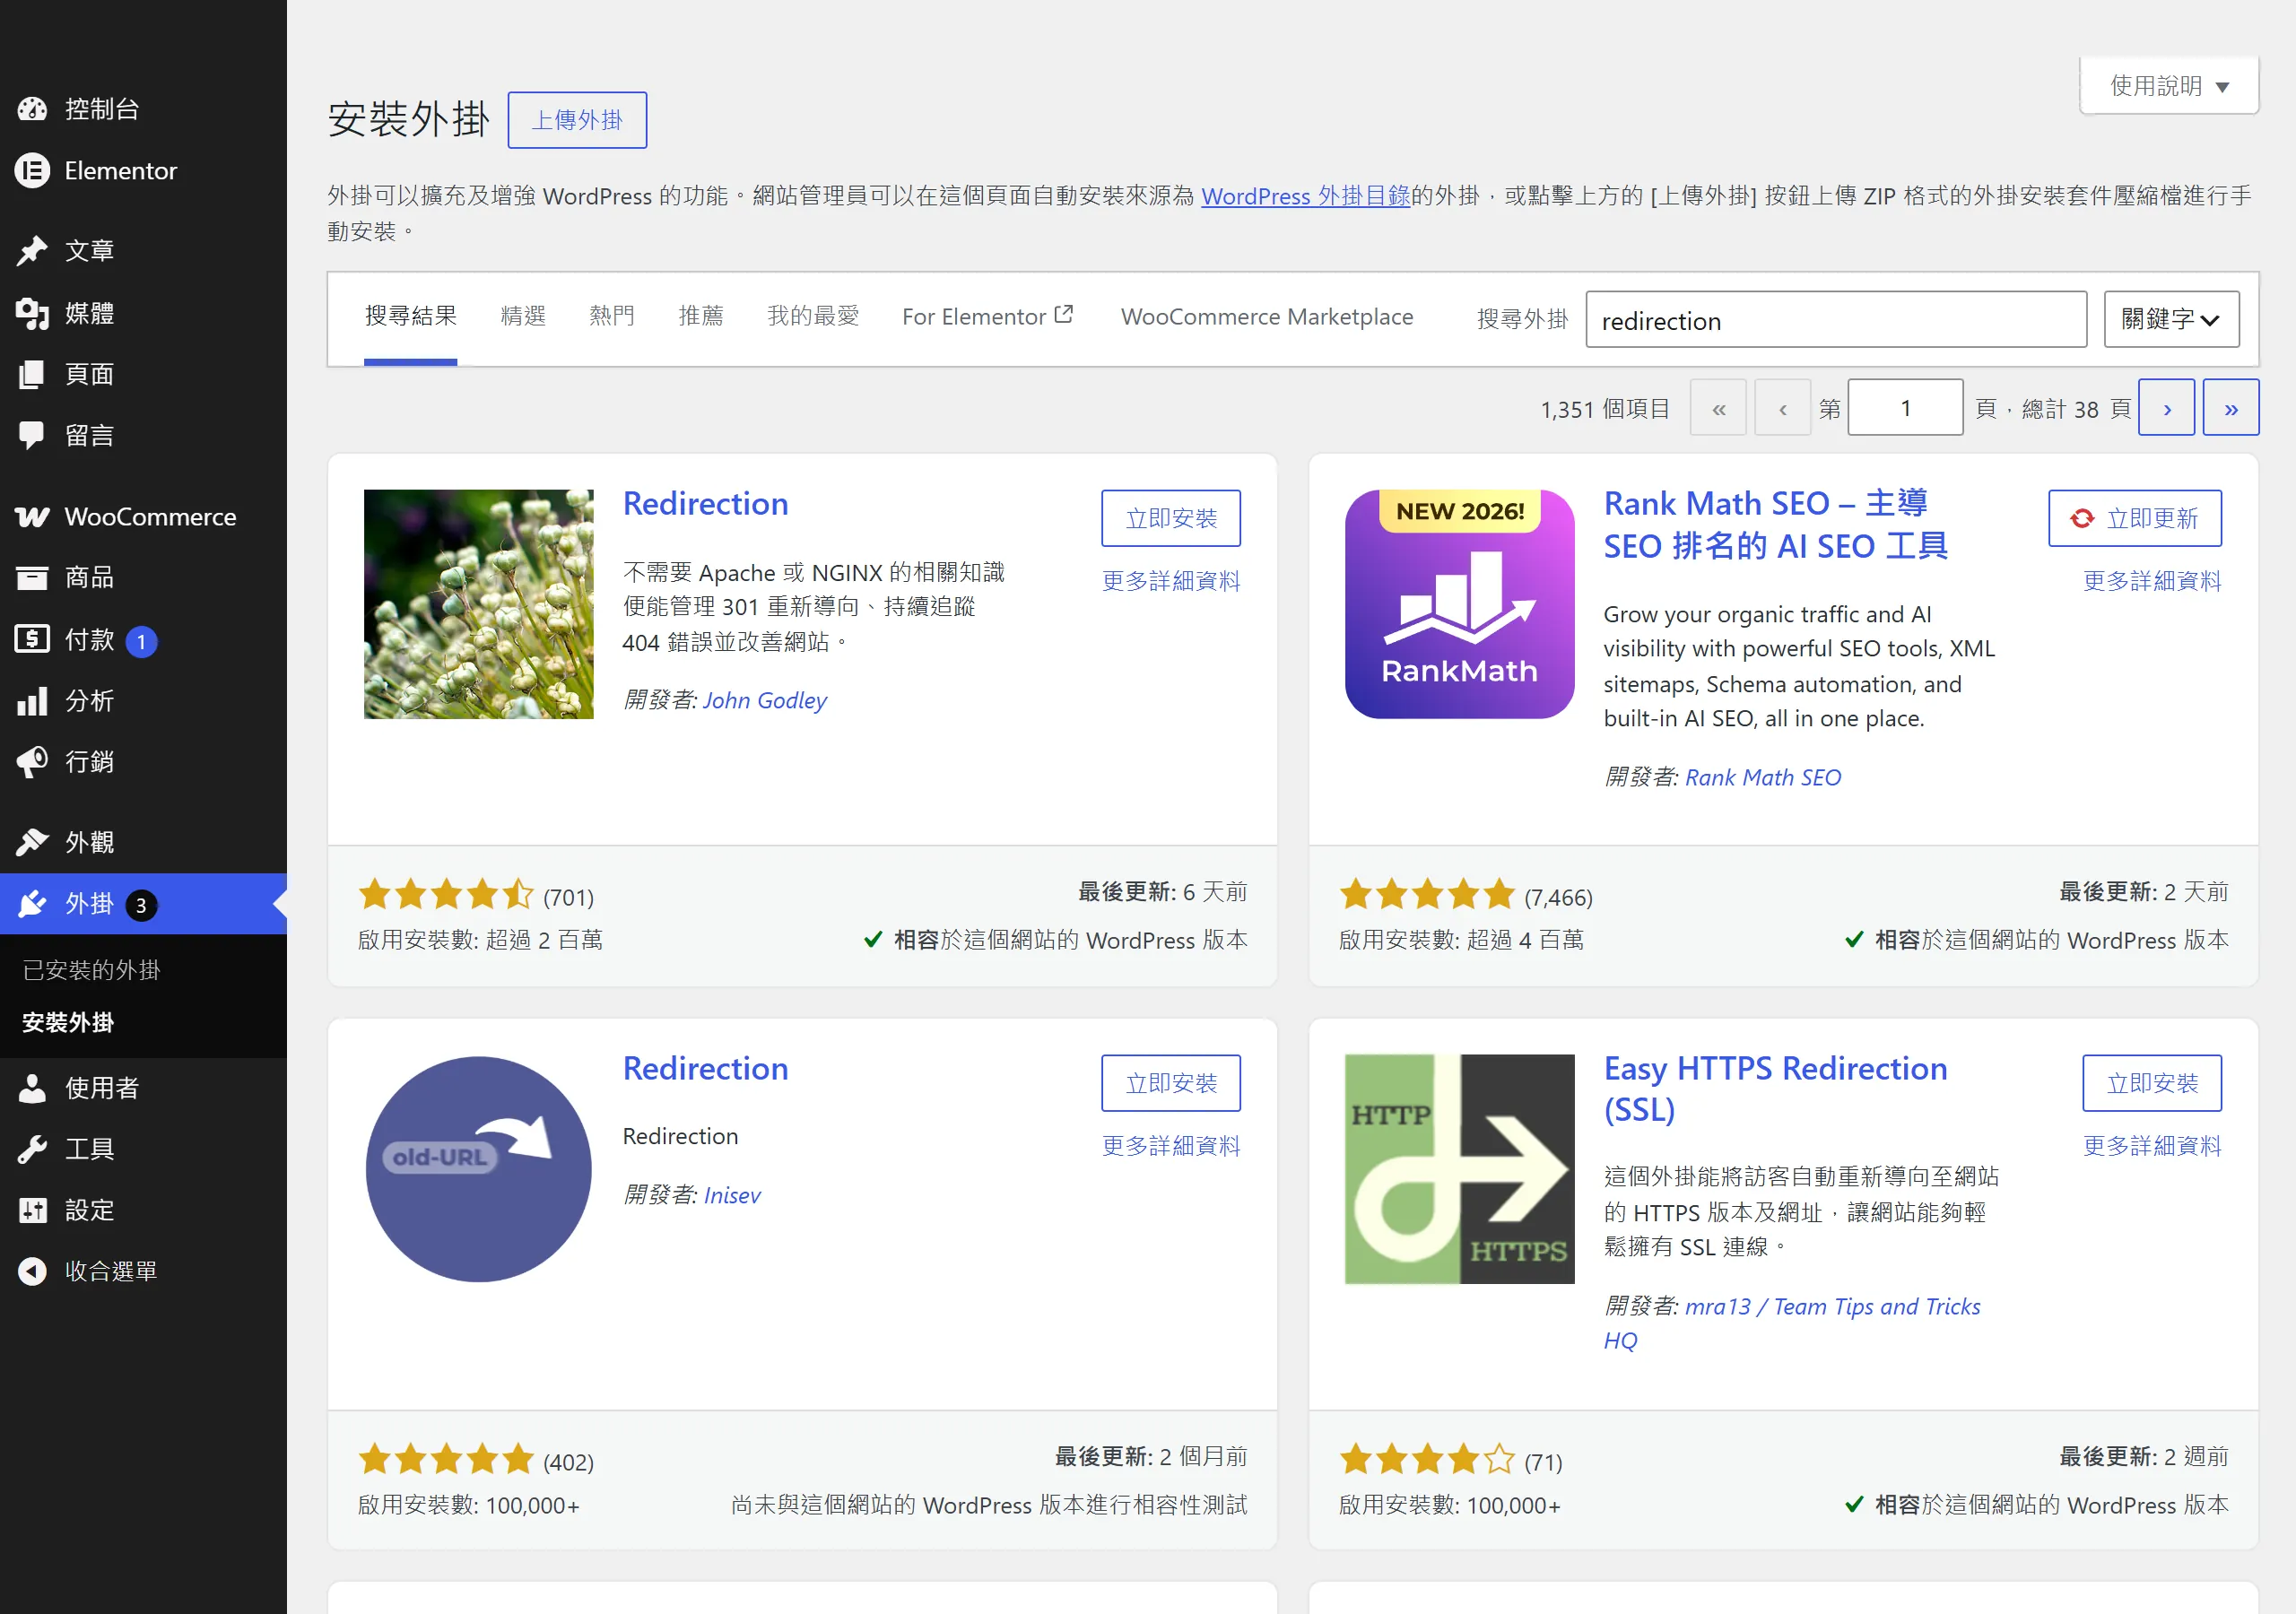Viewport: 2296px width, 1614px height.
Task: View 更多詳細資料 for Easy HTTPS Redirection
Action: coord(2152,1146)
